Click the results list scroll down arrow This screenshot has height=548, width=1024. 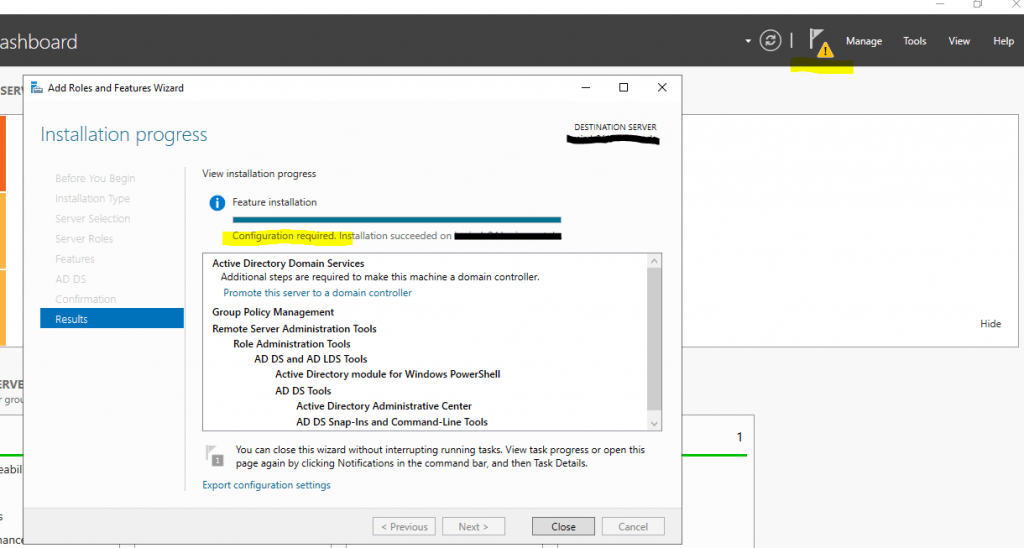654,424
